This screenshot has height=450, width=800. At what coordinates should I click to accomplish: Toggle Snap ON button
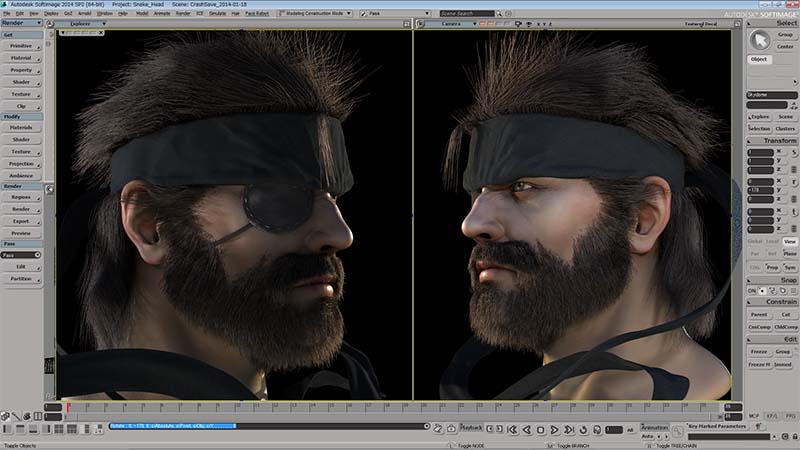[x=752, y=291]
